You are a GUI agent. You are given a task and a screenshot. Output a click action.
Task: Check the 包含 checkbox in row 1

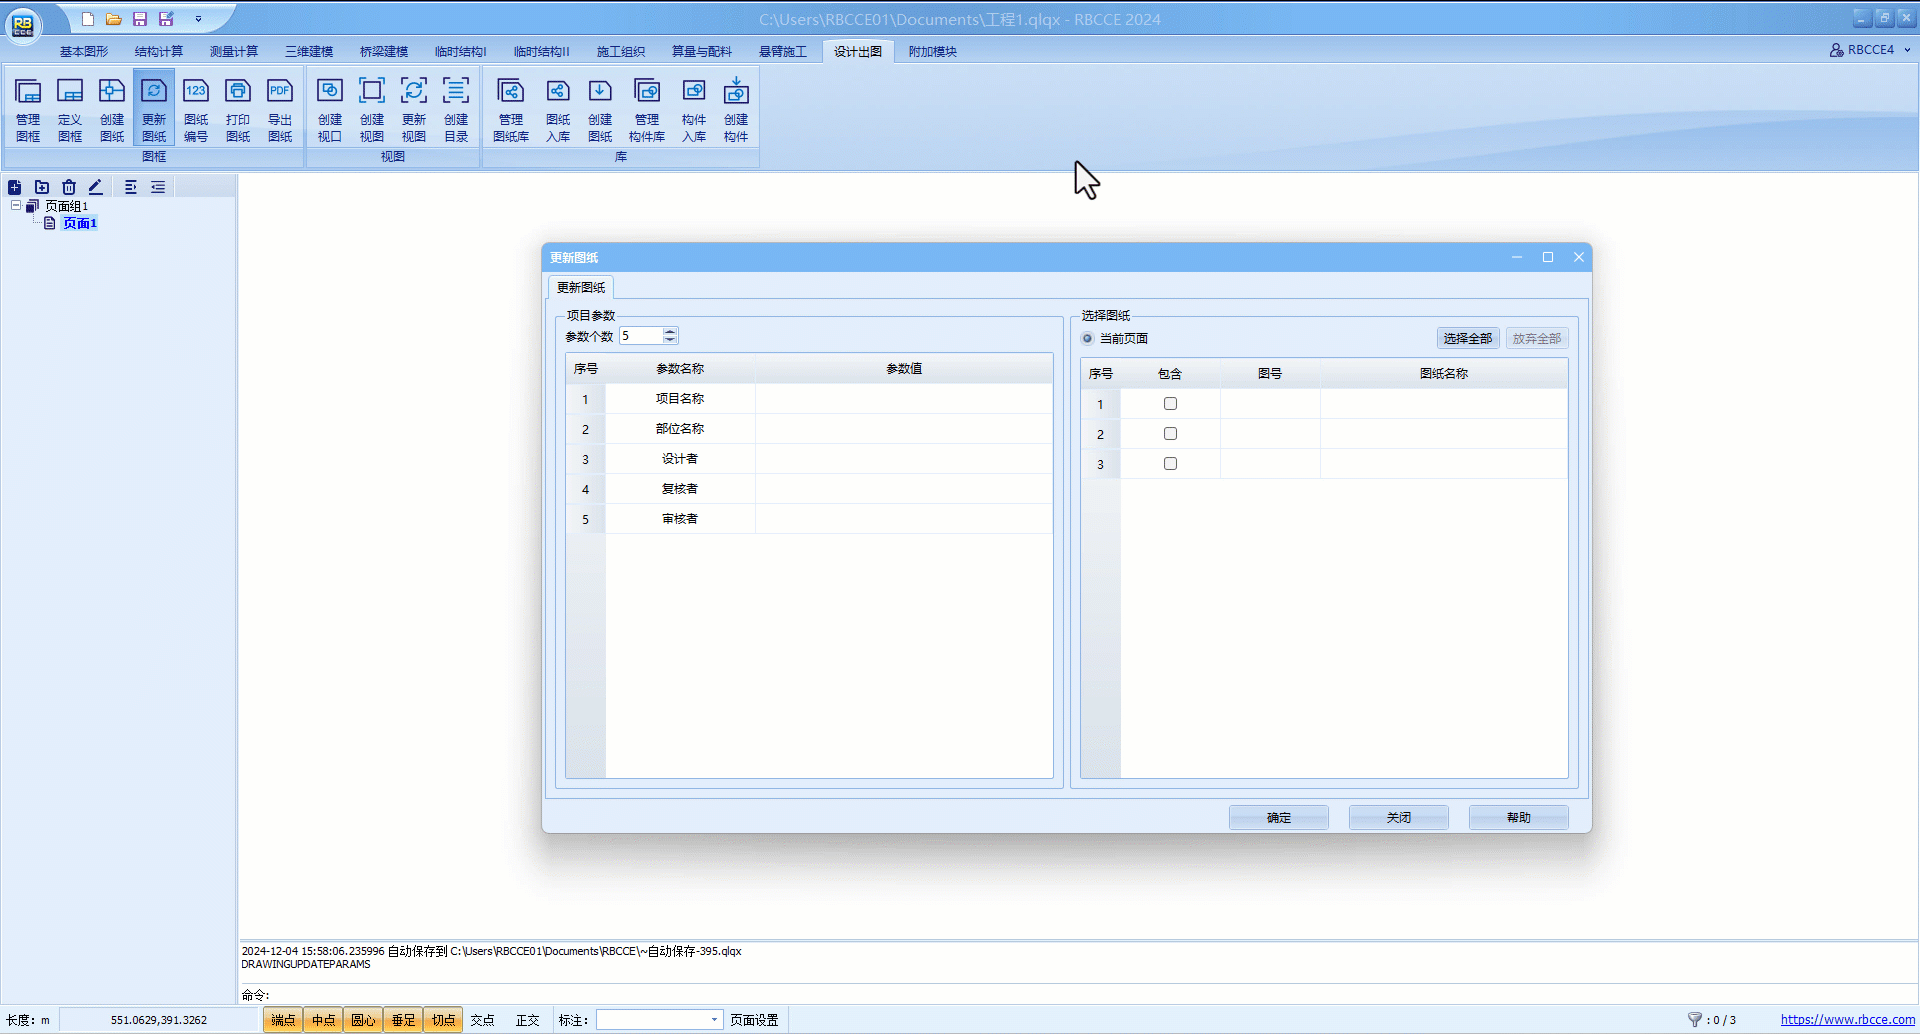click(1170, 404)
